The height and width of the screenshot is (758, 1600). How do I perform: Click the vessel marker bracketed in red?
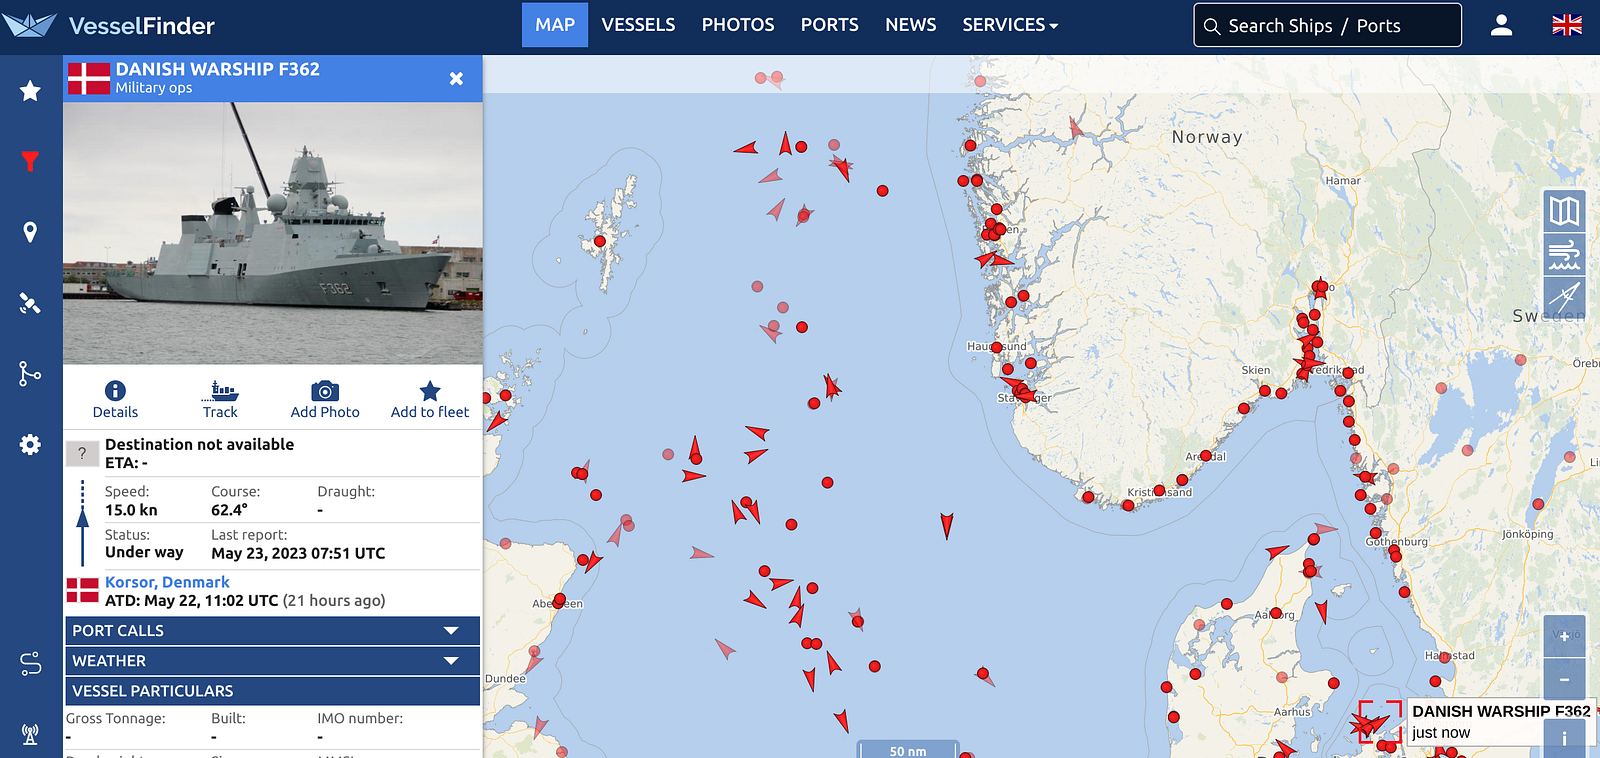1379,722
